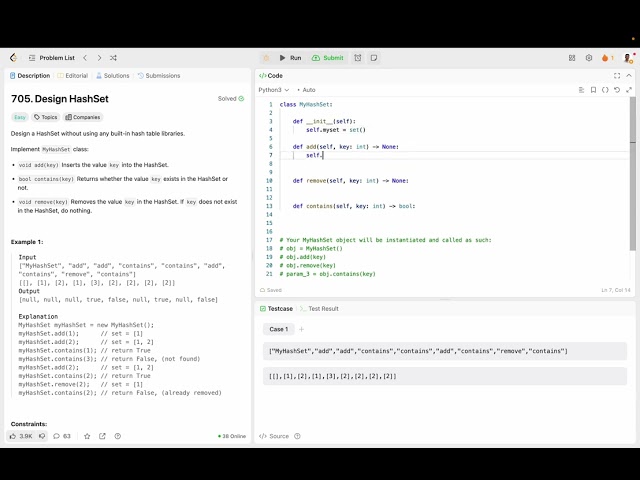640x480 pixels.
Task: Open the 63 comments
Action: pyautogui.click(x=62, y=436)
